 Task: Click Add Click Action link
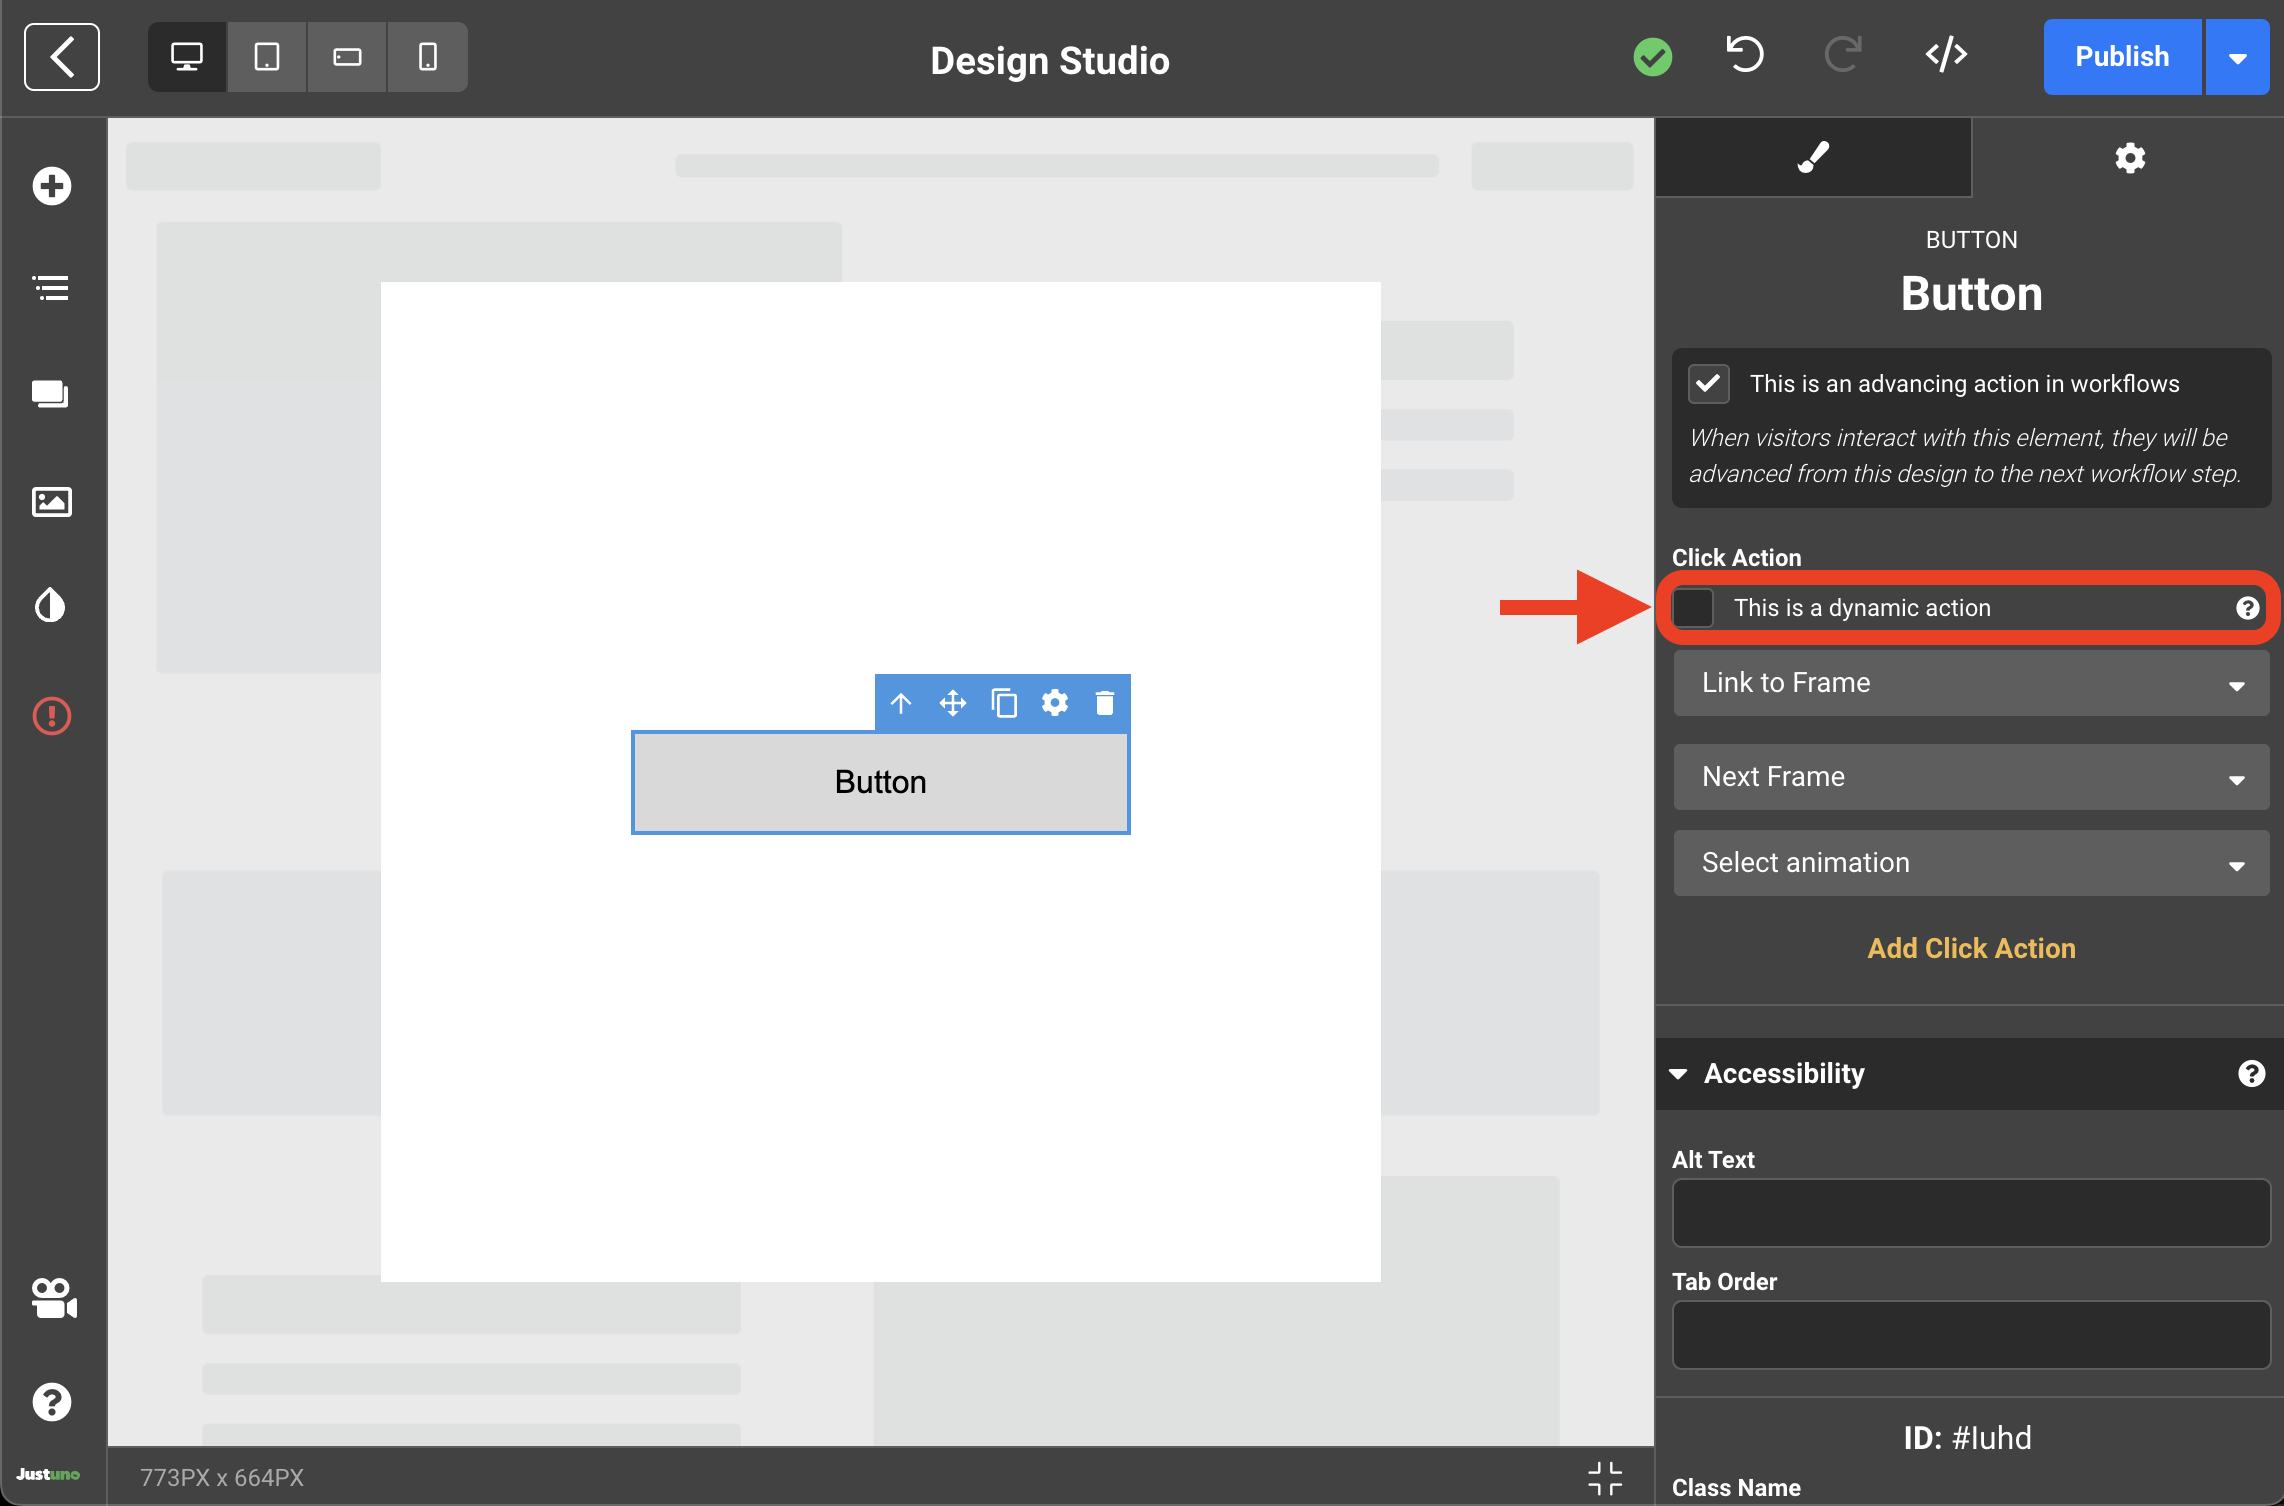click(x=1971, y=948)
